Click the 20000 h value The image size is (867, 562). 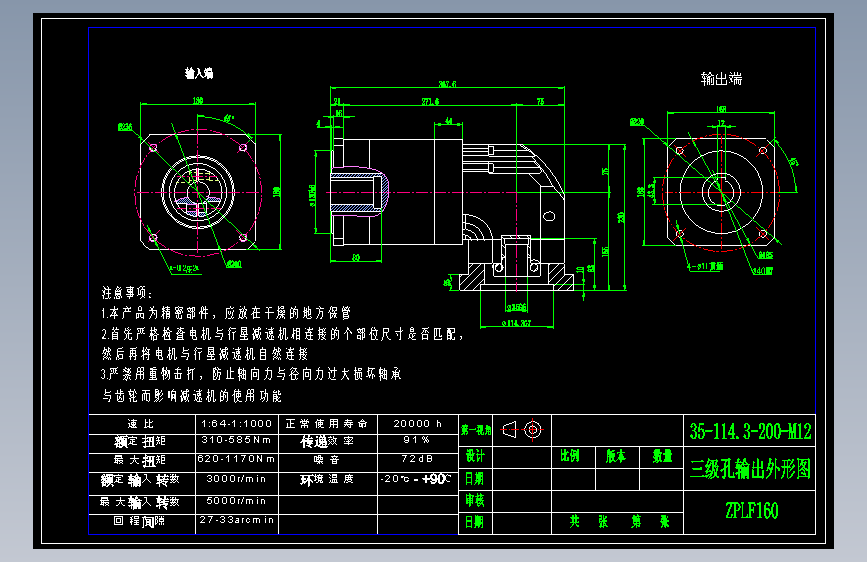tap(417, 424)
